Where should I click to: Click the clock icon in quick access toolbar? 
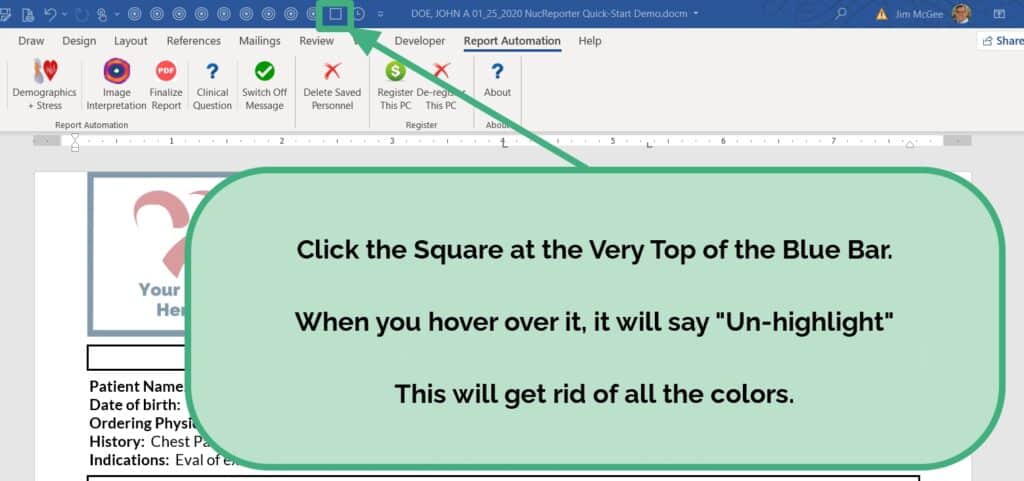click(x=358, y=14)
